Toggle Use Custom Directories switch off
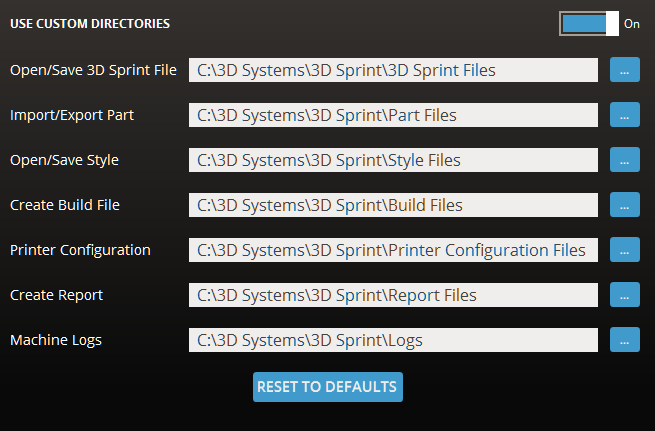This screenshot has height=431, width=655. point(589,24)
